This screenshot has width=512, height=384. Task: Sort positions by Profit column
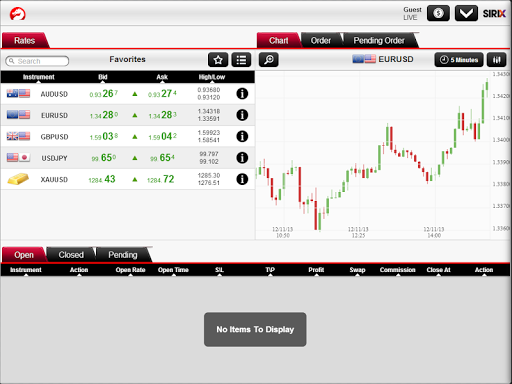pyautogui.click(x=316, y=270)
